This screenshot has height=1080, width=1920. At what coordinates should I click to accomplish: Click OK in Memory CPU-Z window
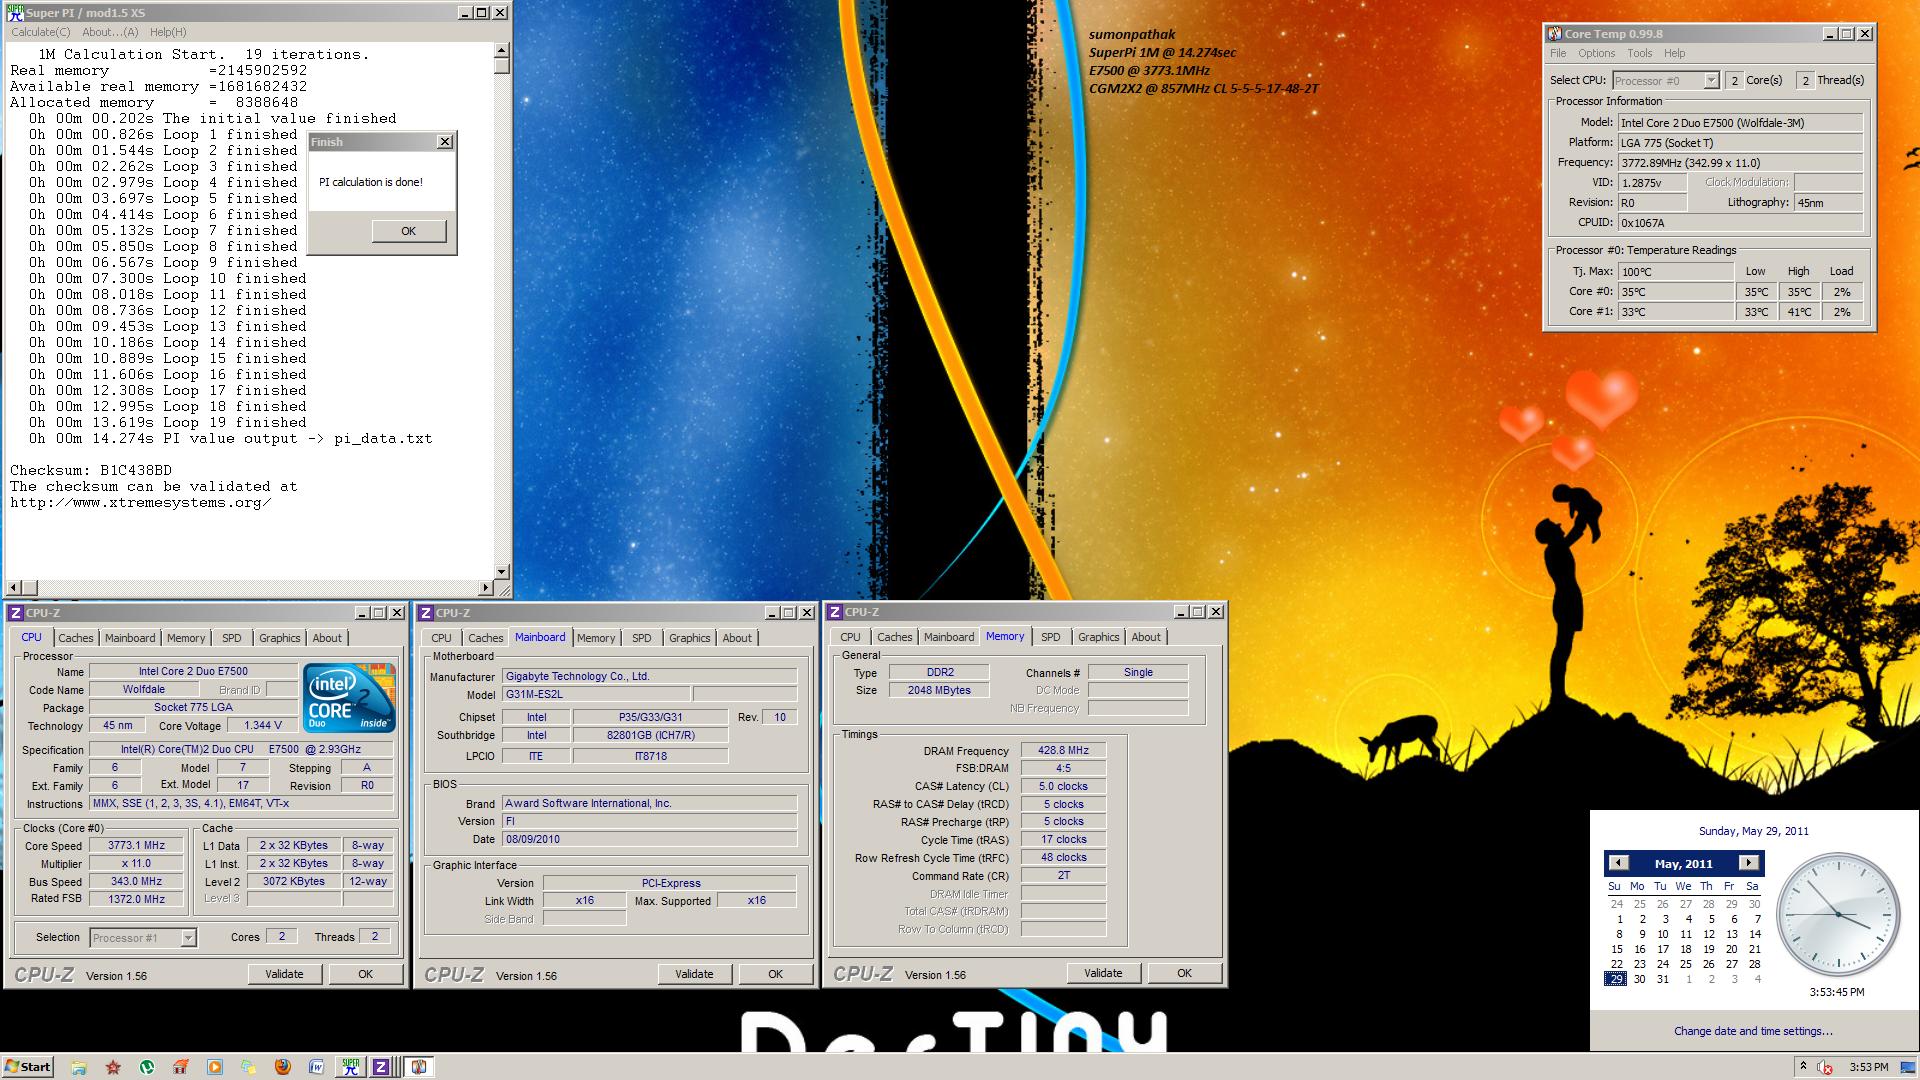tap(1184, 973)
